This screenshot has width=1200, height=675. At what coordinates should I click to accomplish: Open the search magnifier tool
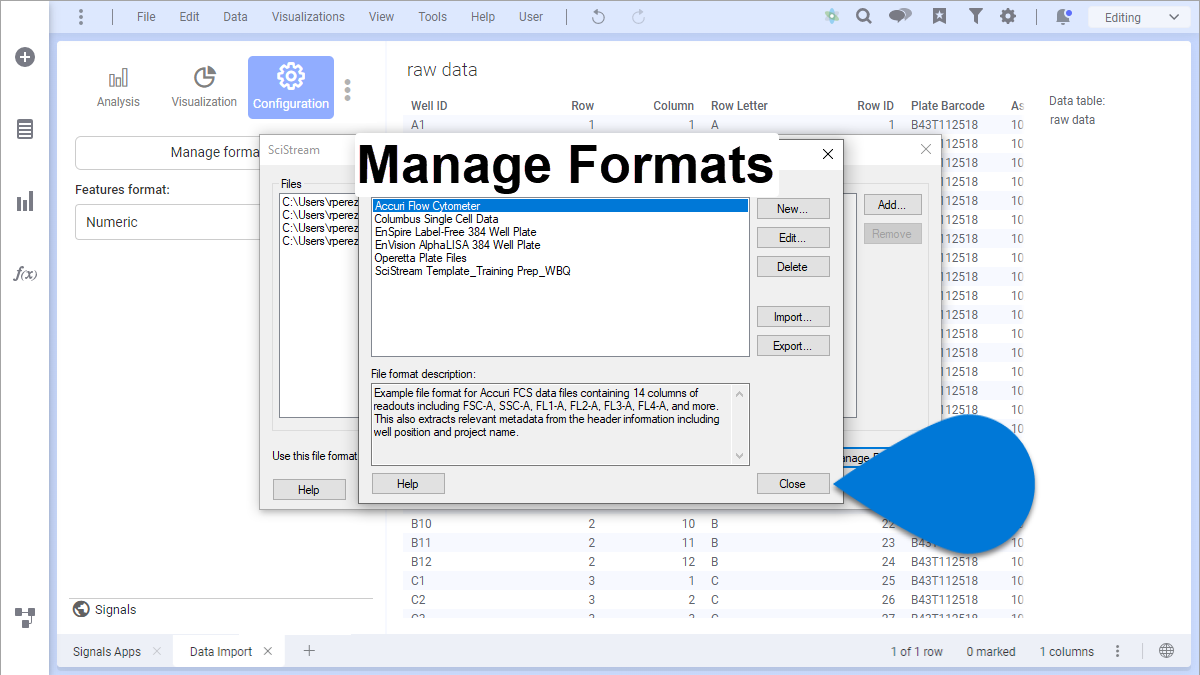pos(864,17)
